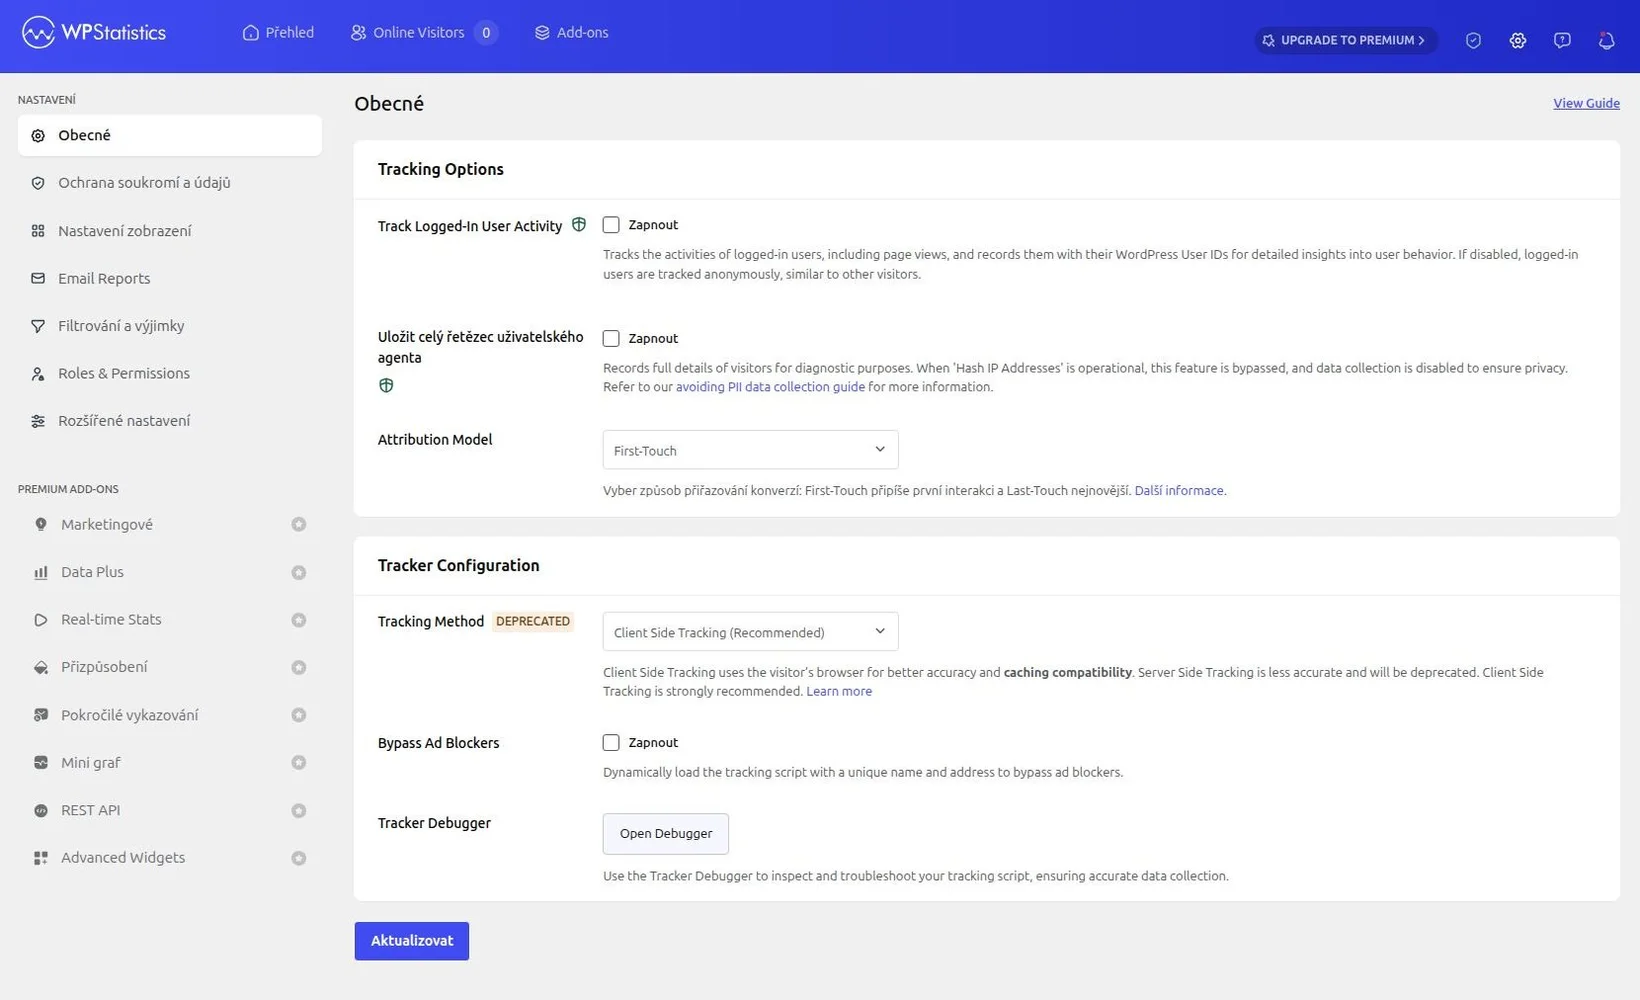Click privacy shield beside Track Logged-In User Activity
Image resolution: width=1640 pixels, height=1000 pixels.
pos(579,225)
